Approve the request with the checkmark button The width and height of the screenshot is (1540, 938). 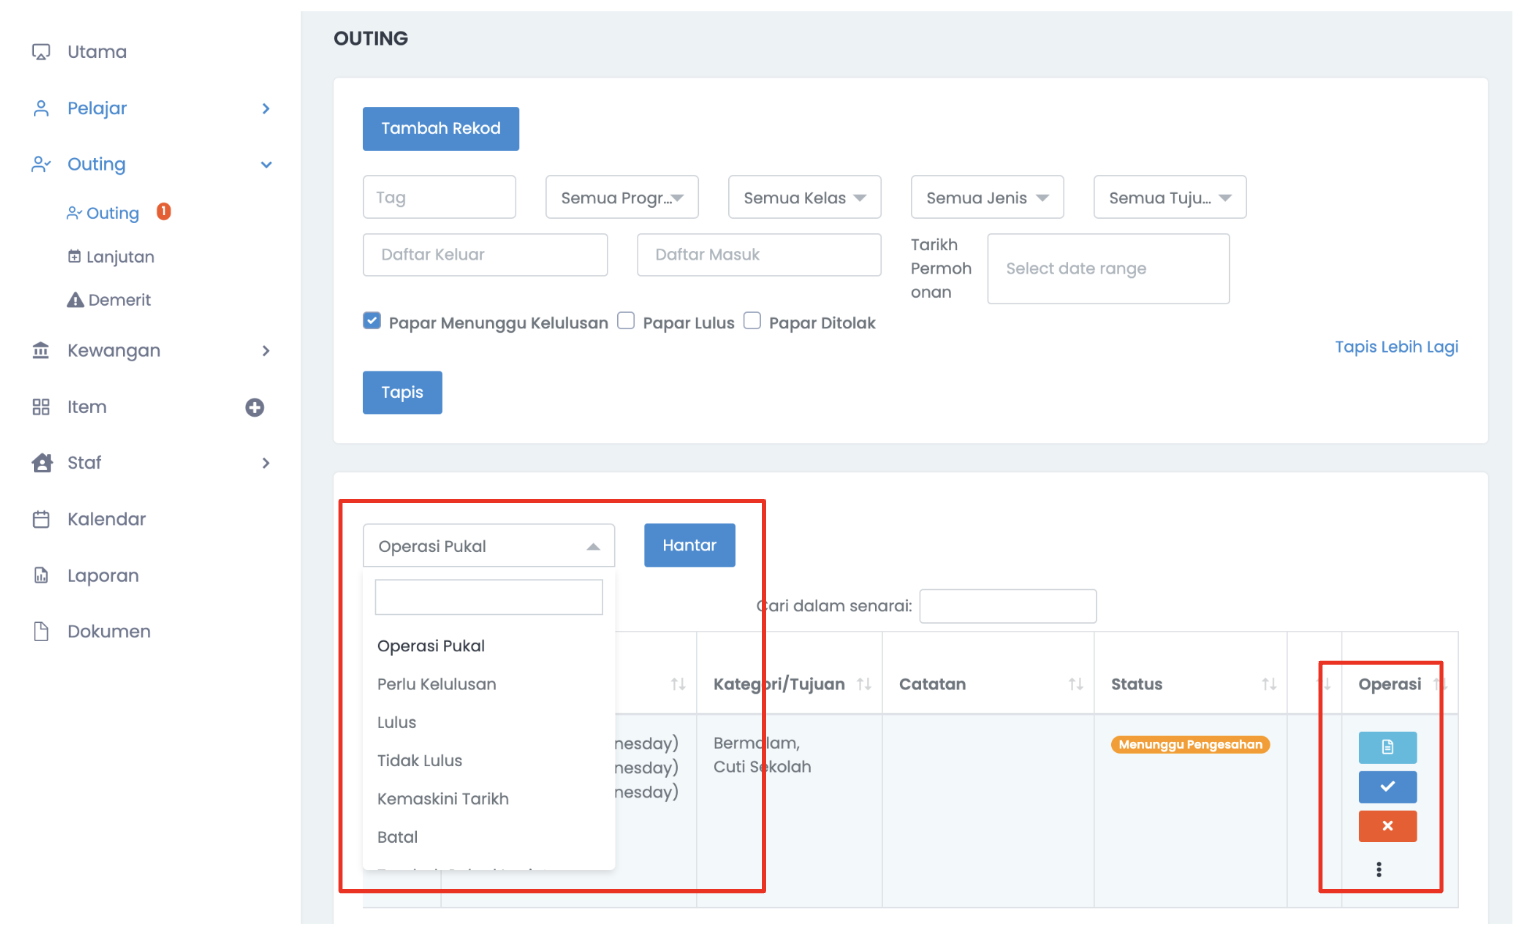coord(1387,787)
